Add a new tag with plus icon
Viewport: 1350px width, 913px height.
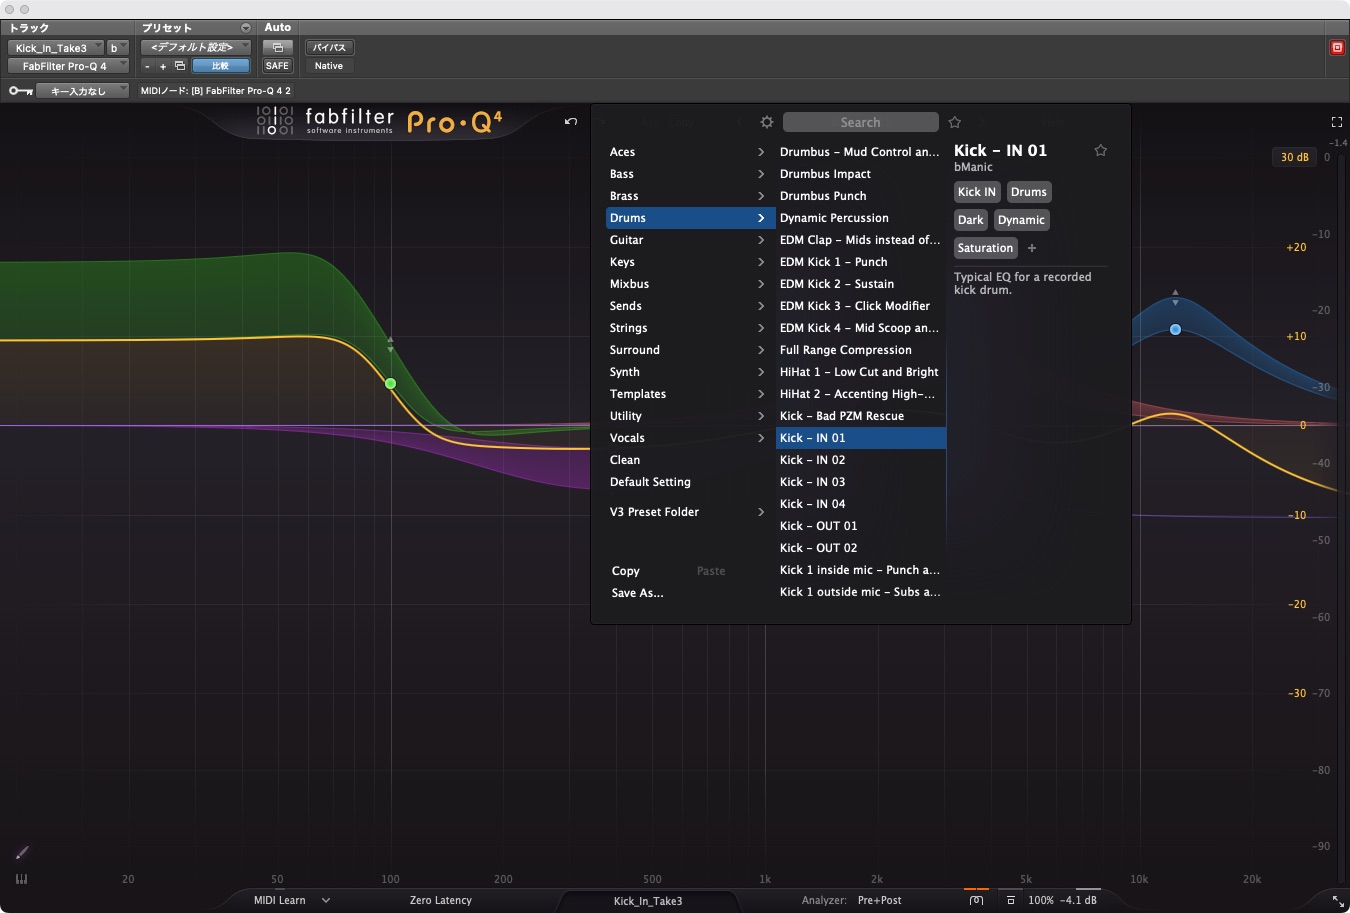[x=1032, y=248]
